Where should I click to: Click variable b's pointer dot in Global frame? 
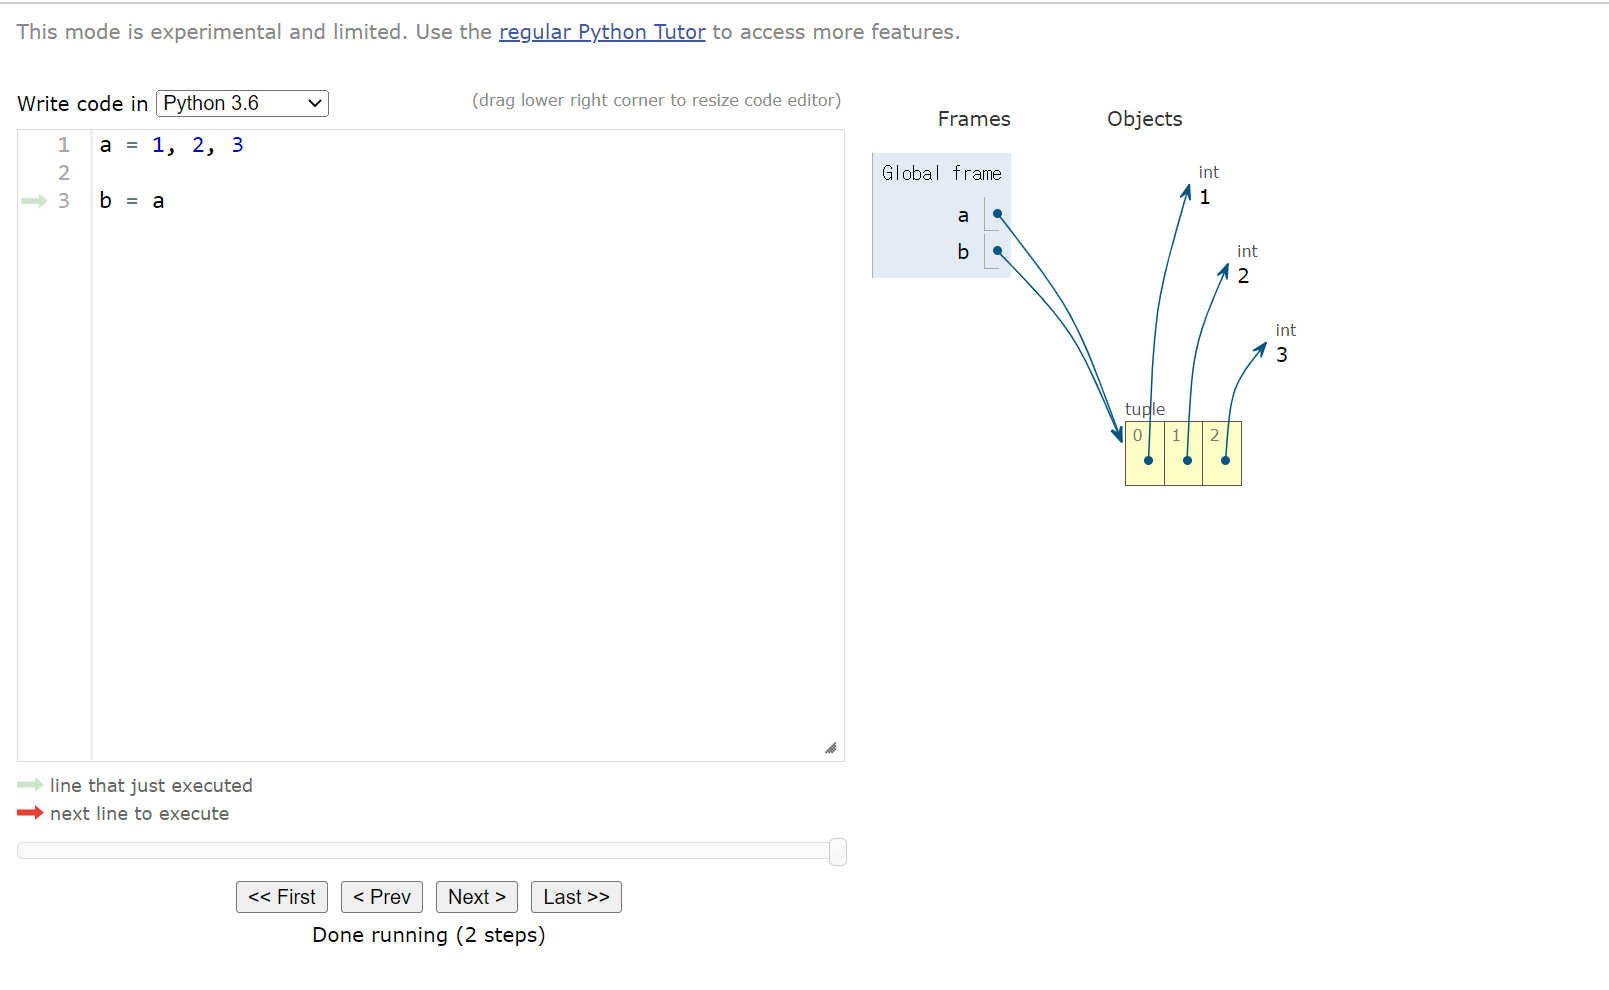997,251
